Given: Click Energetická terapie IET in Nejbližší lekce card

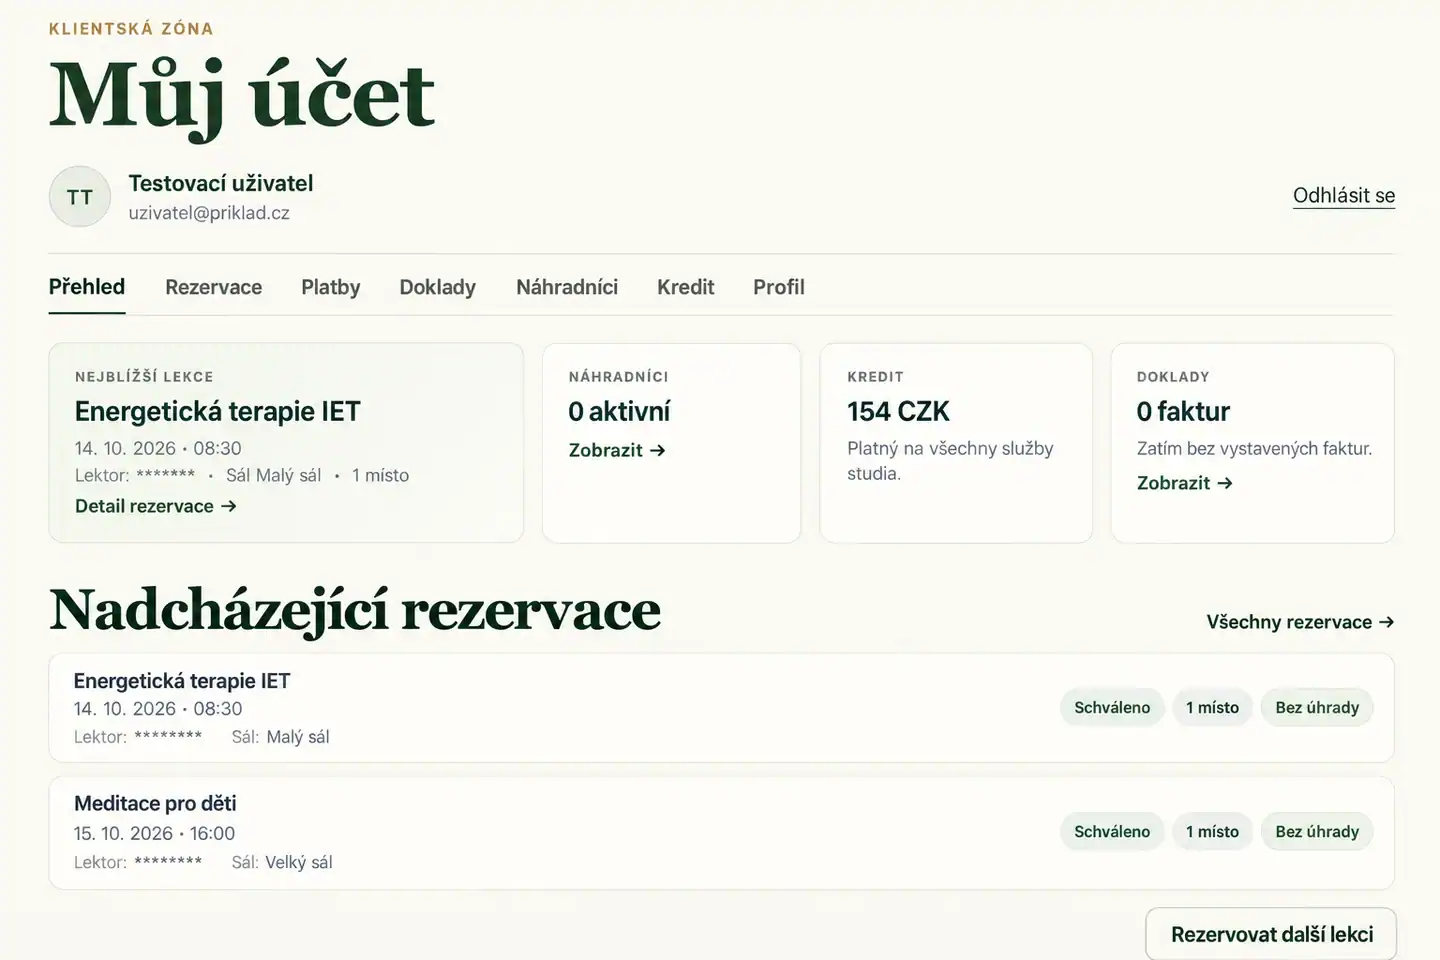Looking at the screenshot, I should (x=217, y=411).
